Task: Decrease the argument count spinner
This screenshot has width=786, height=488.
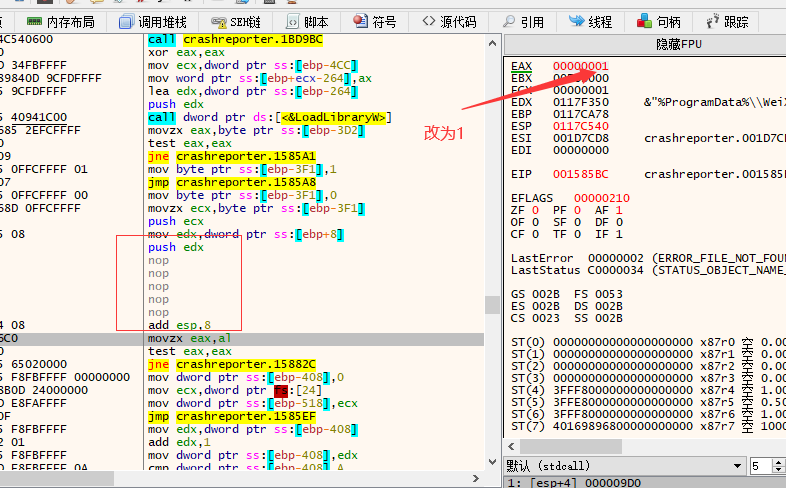Action: point(781,471)
